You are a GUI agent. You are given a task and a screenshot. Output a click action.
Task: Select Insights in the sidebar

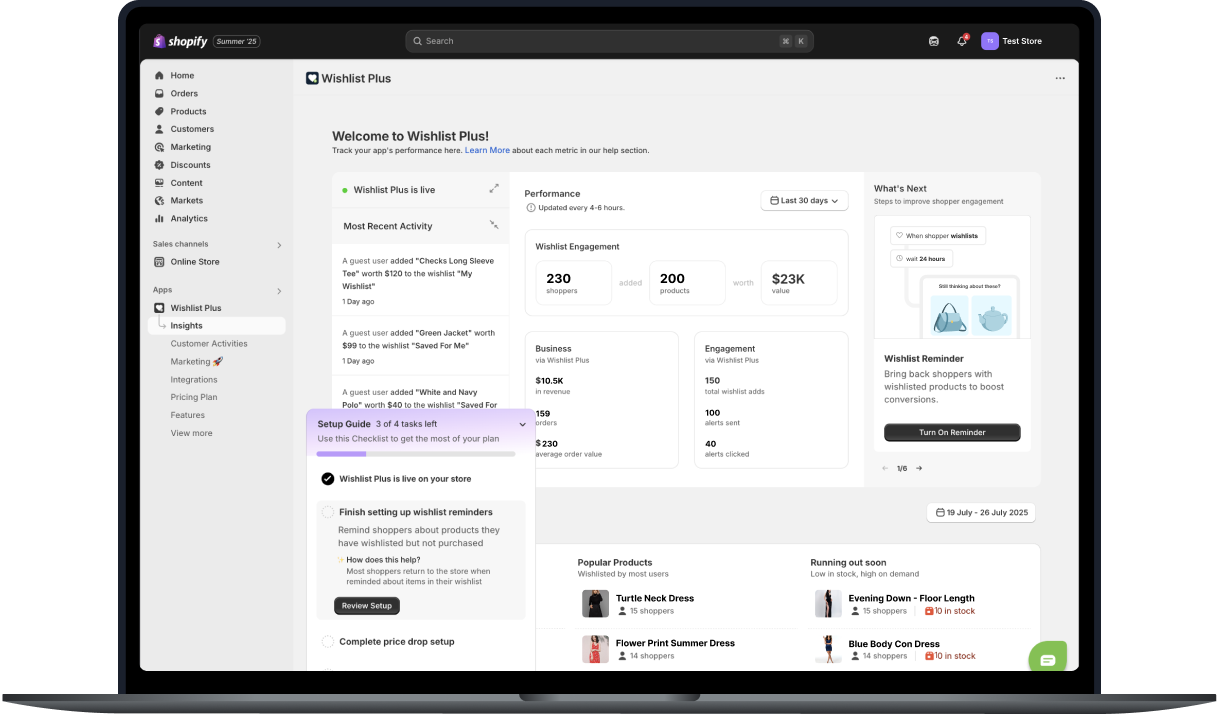217,326
